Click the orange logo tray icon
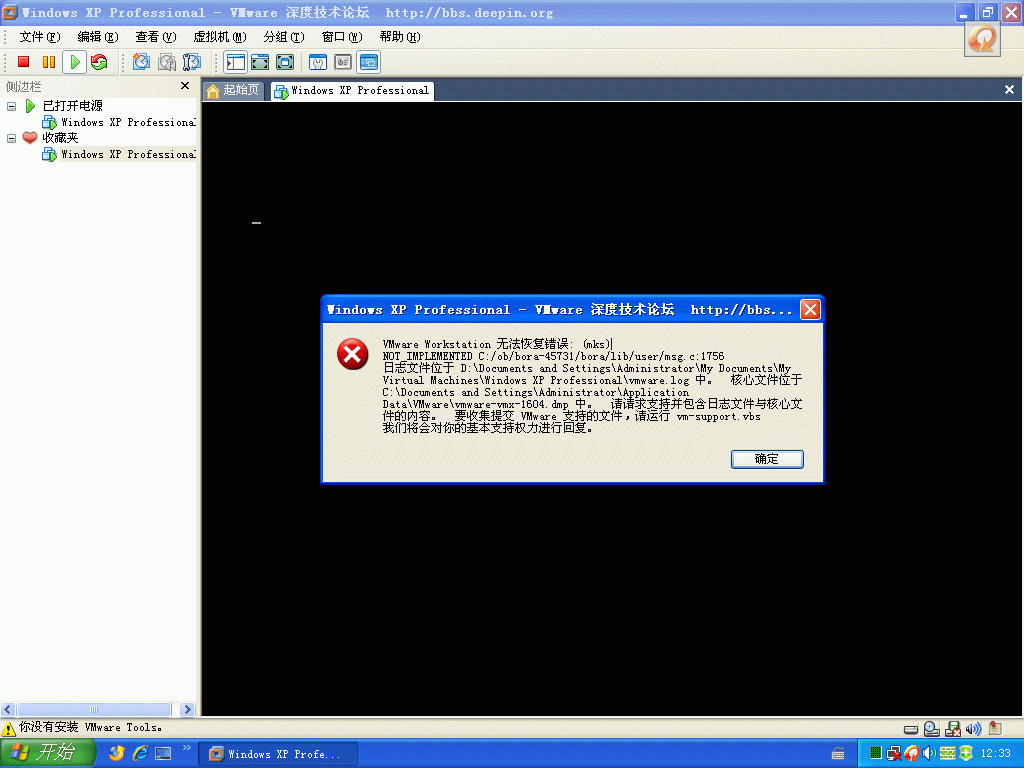 tap(912, 754)
